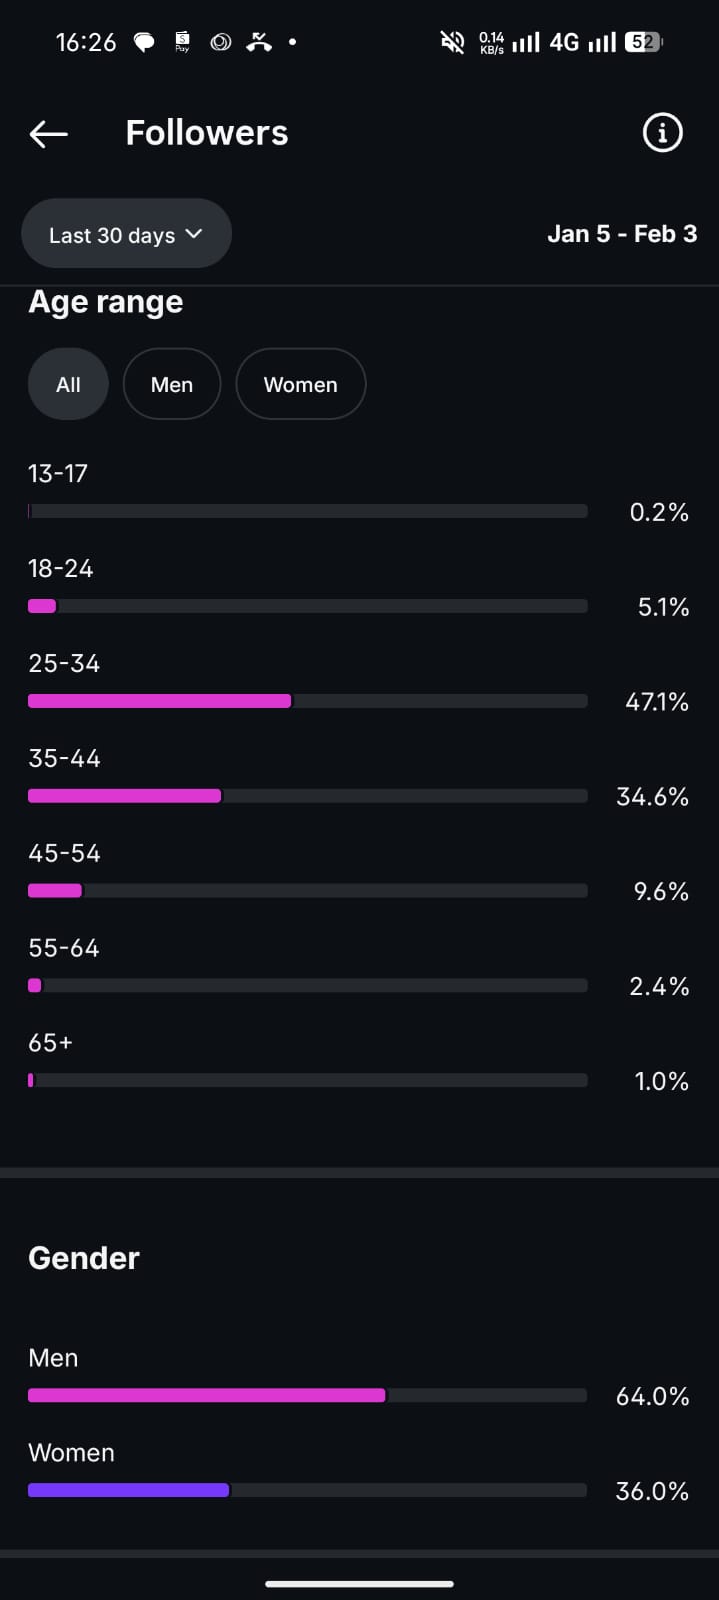Tap the battery level indicator

tap(643, 42)
